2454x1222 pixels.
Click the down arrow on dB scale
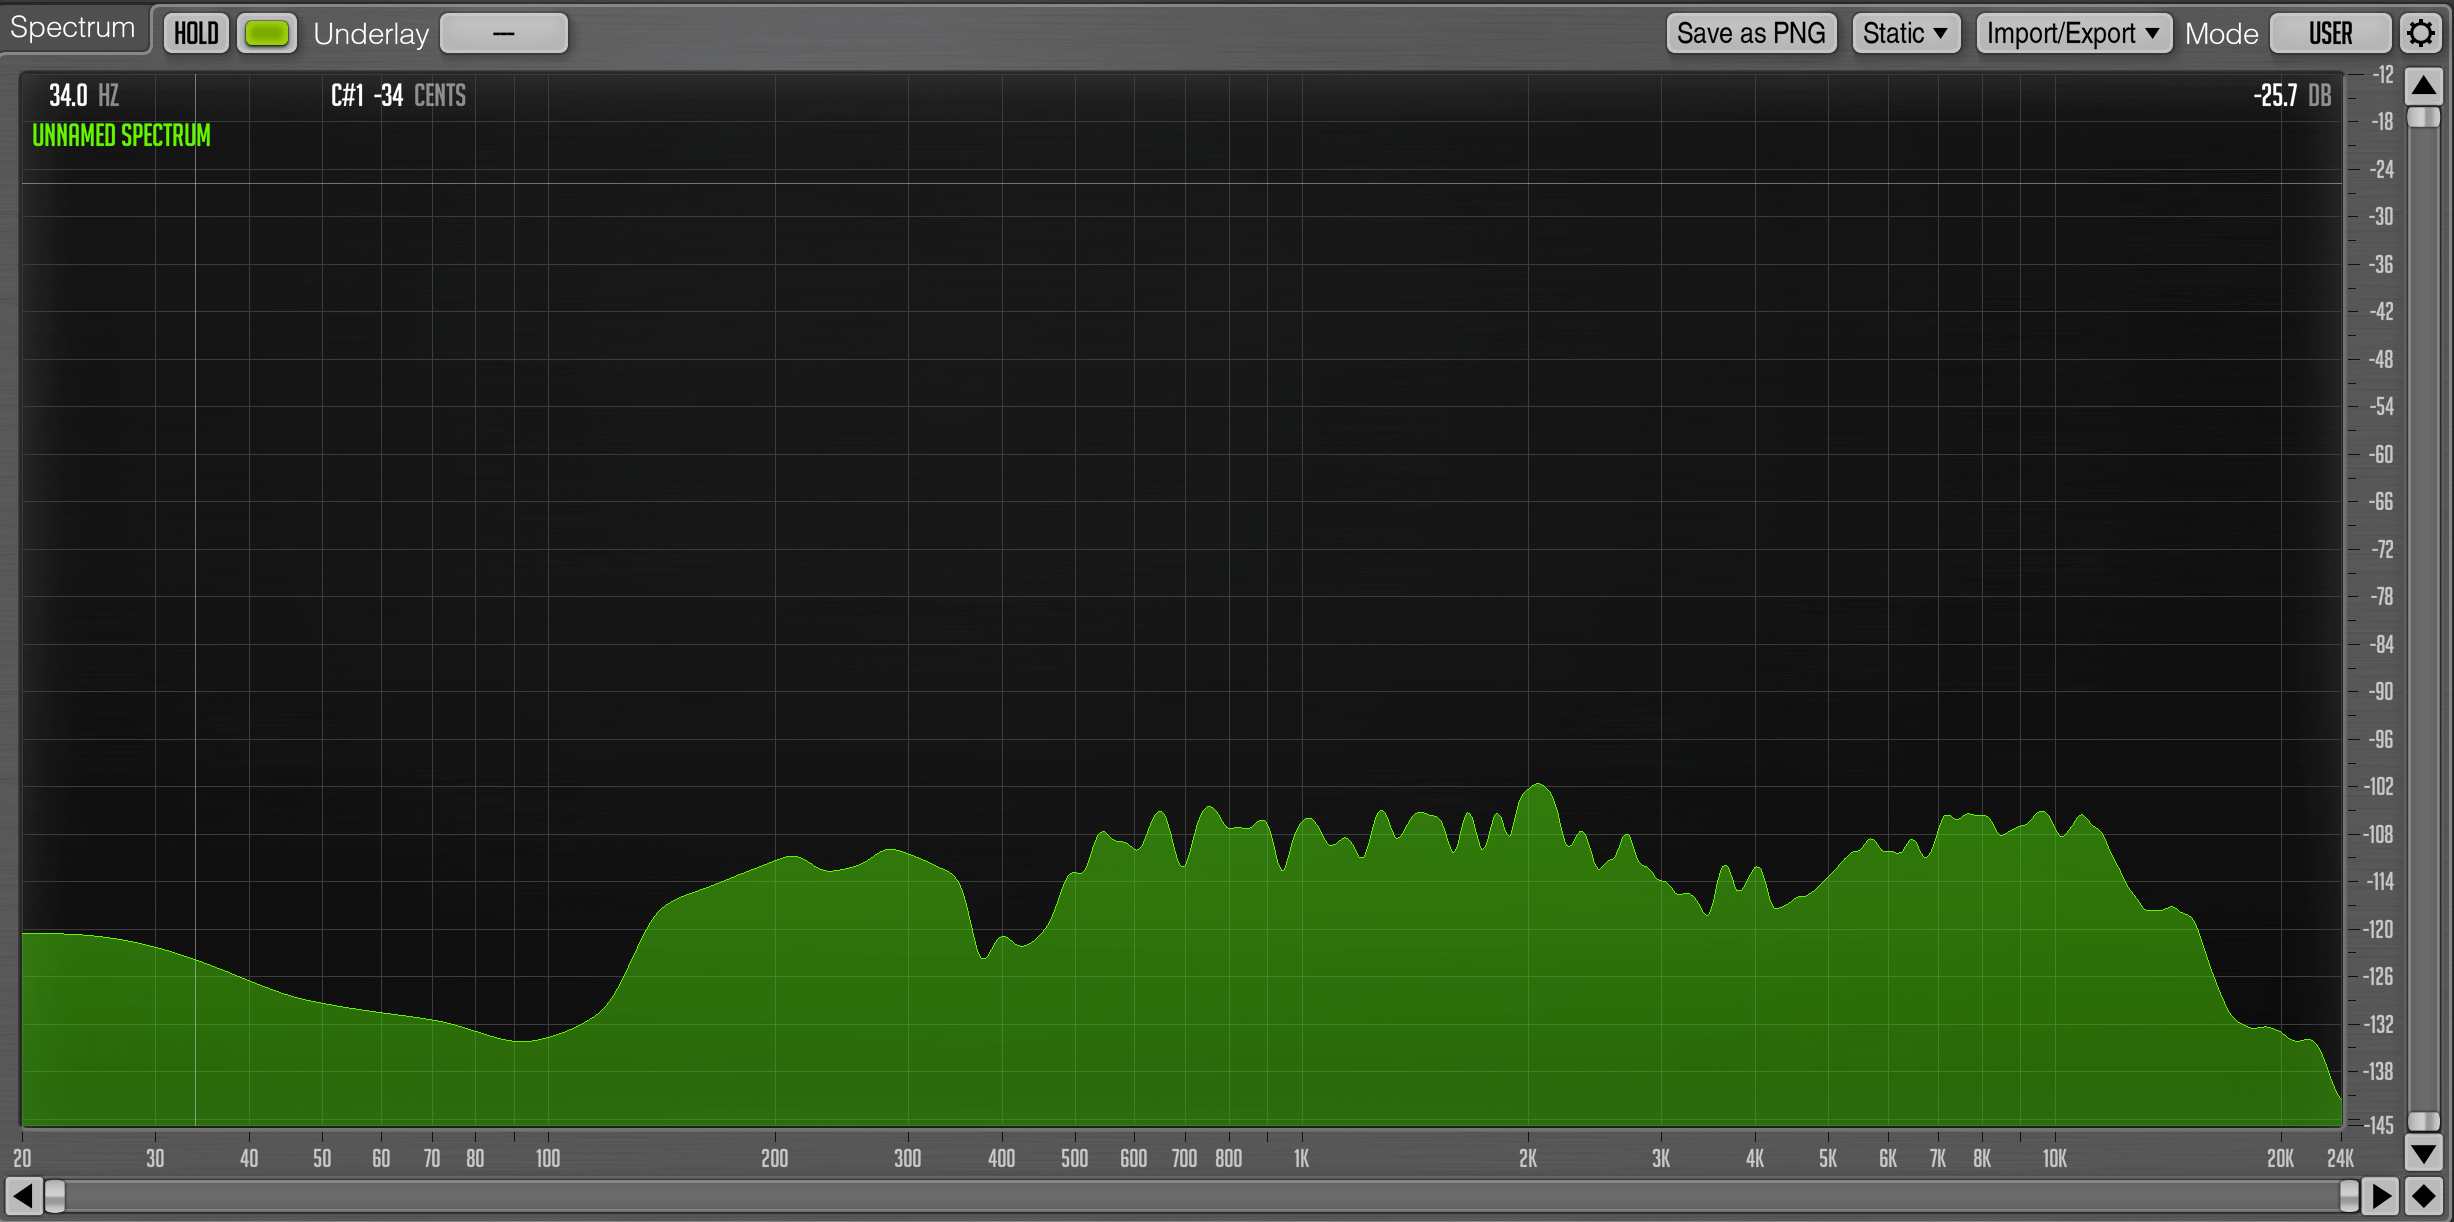click(2424, 1153)
